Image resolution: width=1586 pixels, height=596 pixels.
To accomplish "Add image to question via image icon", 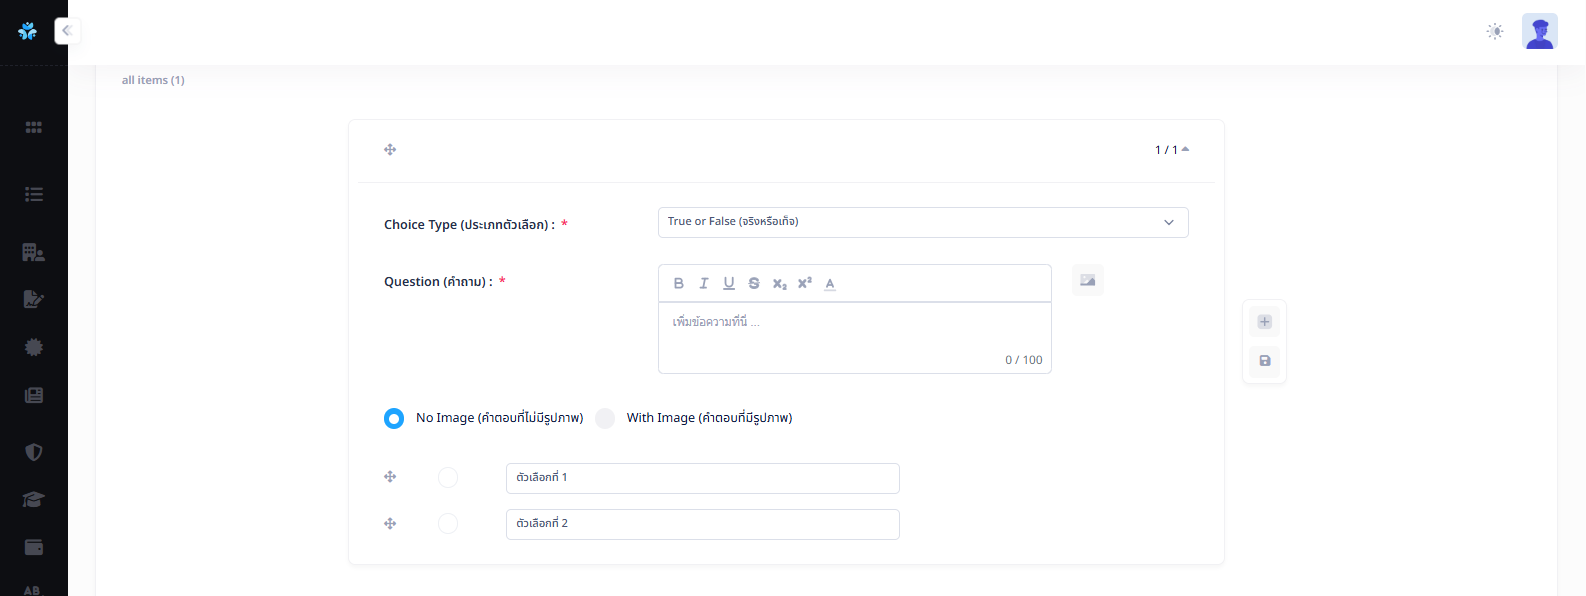I will tap(1087, 281).
